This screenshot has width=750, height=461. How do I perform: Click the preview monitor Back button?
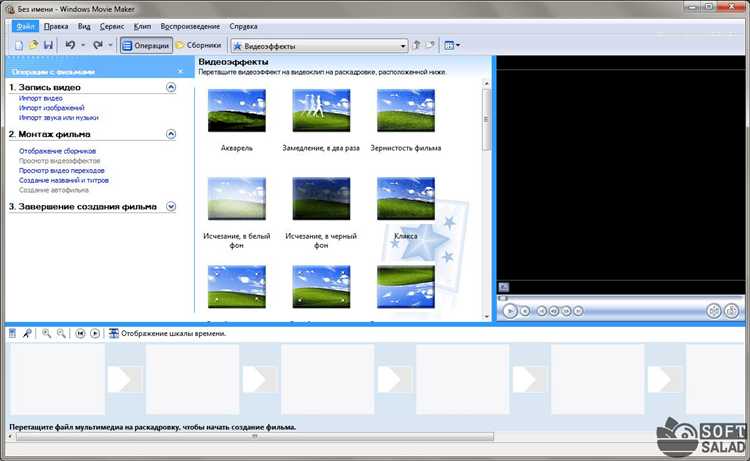click(541, 311)
